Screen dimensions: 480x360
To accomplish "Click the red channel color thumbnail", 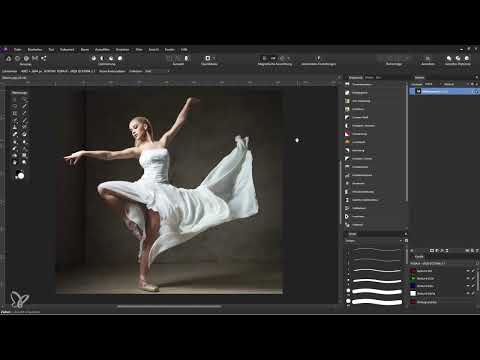I will (x=413, y=271).
